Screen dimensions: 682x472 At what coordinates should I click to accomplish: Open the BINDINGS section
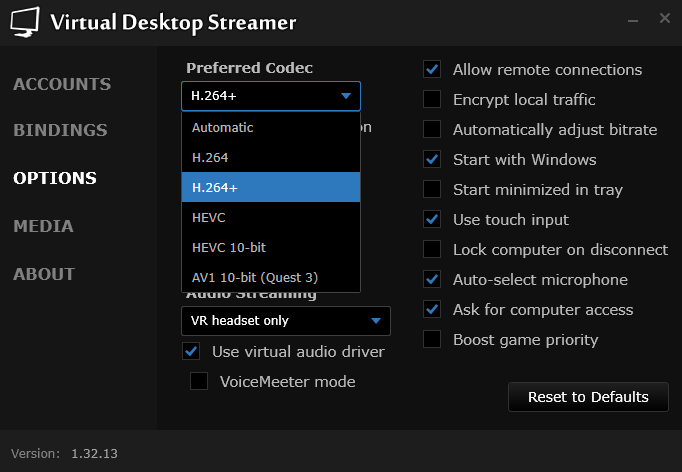tap(60, 130)
